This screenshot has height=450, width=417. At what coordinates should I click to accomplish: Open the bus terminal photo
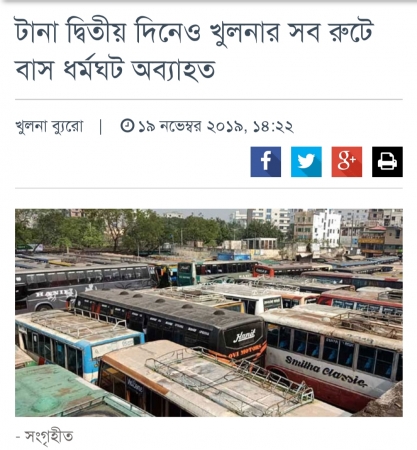tap(209, 313)
